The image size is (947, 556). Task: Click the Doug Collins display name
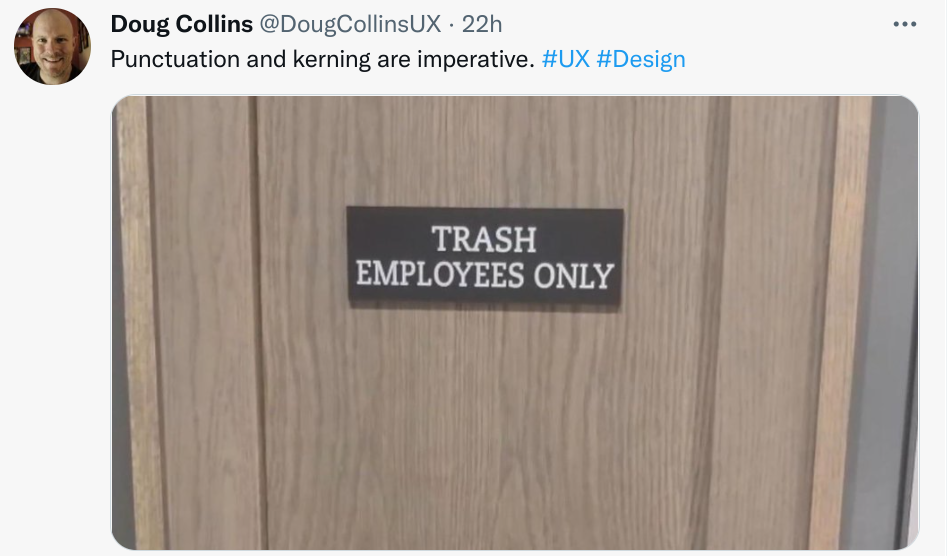click(182, 24)
